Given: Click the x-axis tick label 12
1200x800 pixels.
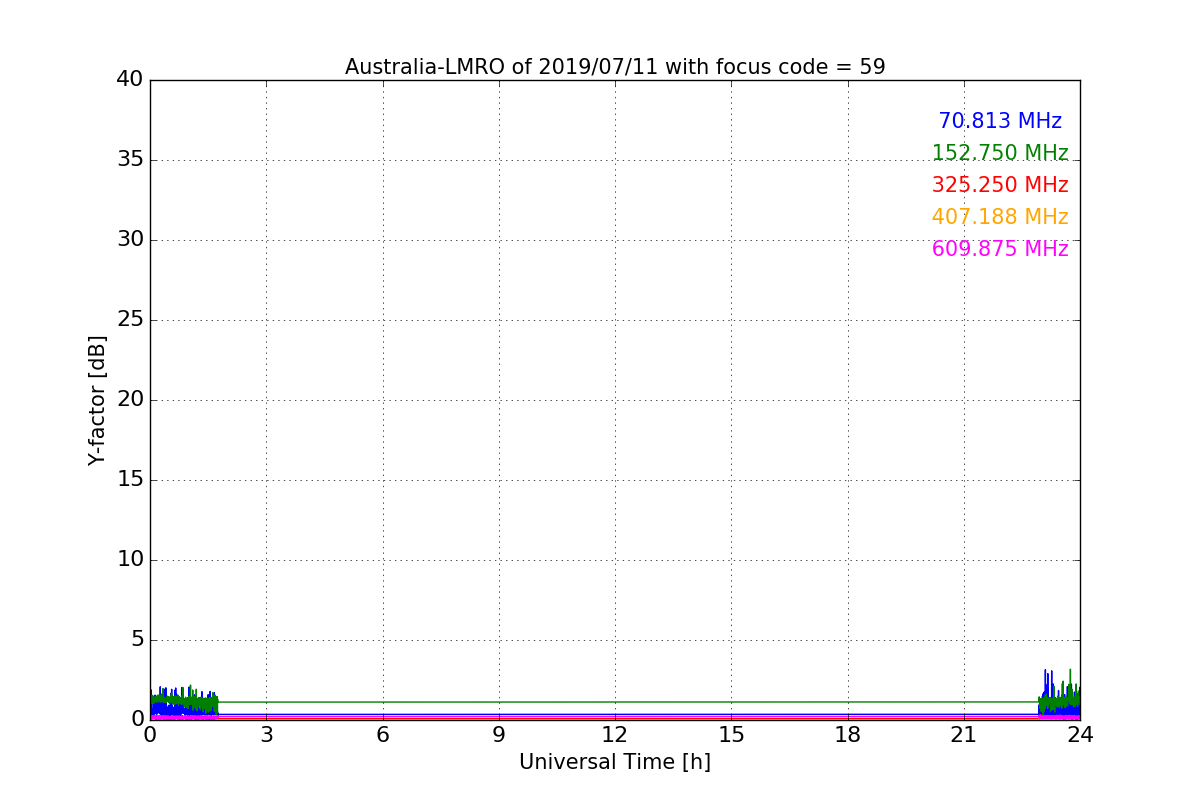Looking at the screenshot, I should 615,735.
